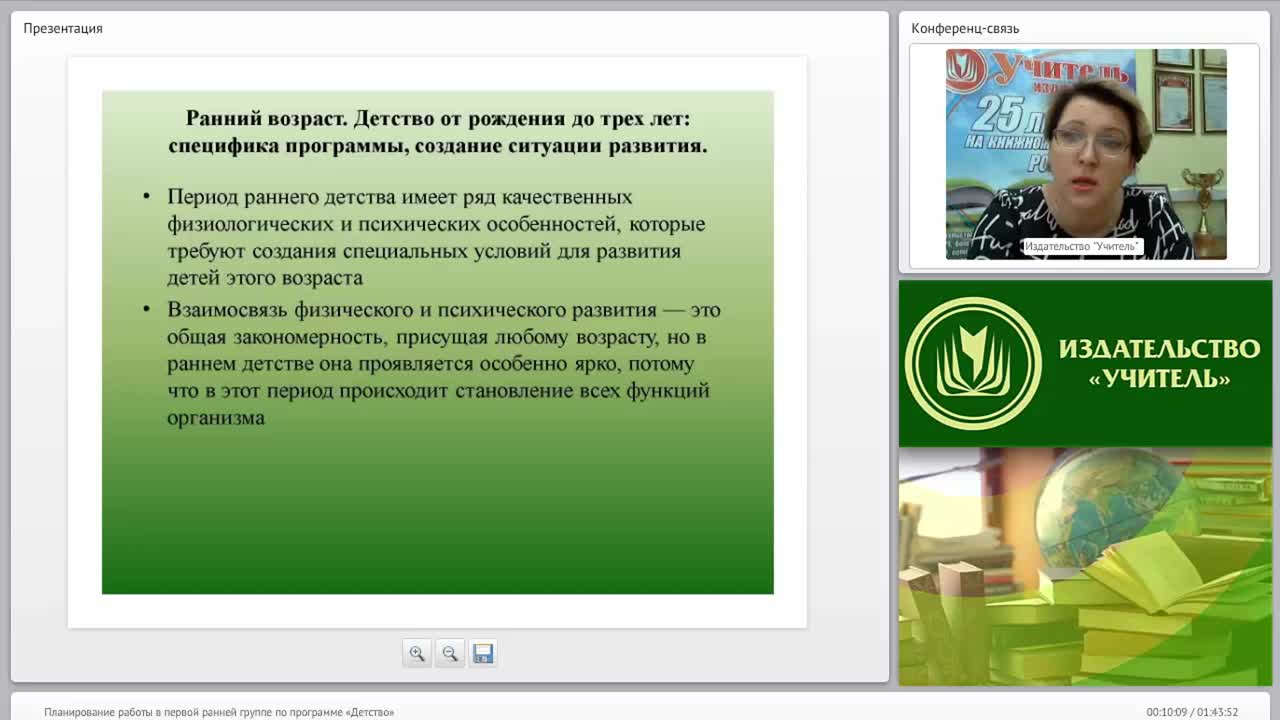Screen dimensions: 1280x720
Task: Click the 'Издательство "Учитель"' name label on the video
Action: [1082, 246]
